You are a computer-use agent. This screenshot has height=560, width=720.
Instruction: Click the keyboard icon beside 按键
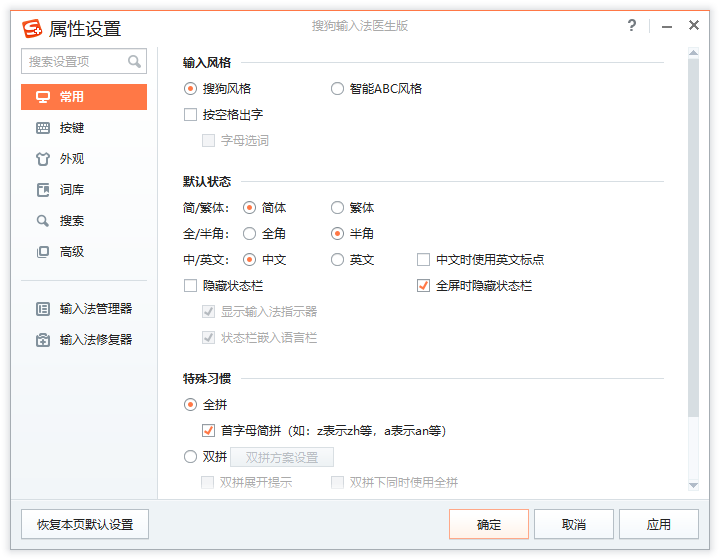(43, 128)
